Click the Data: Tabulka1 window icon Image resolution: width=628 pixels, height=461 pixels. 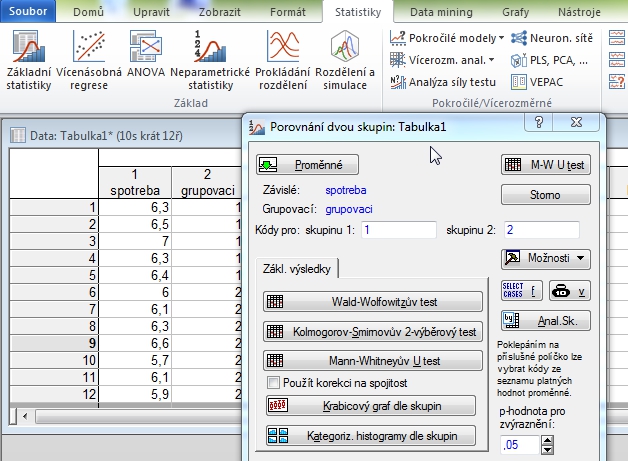tap(18, 135)
